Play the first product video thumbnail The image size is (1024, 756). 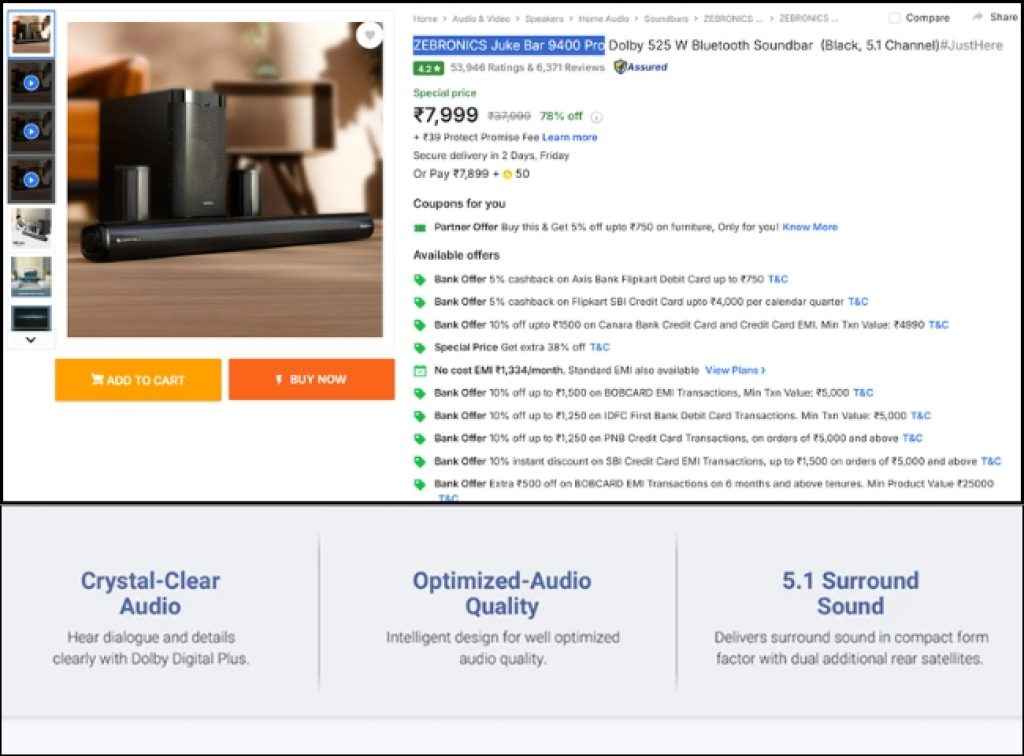[31, 83]
